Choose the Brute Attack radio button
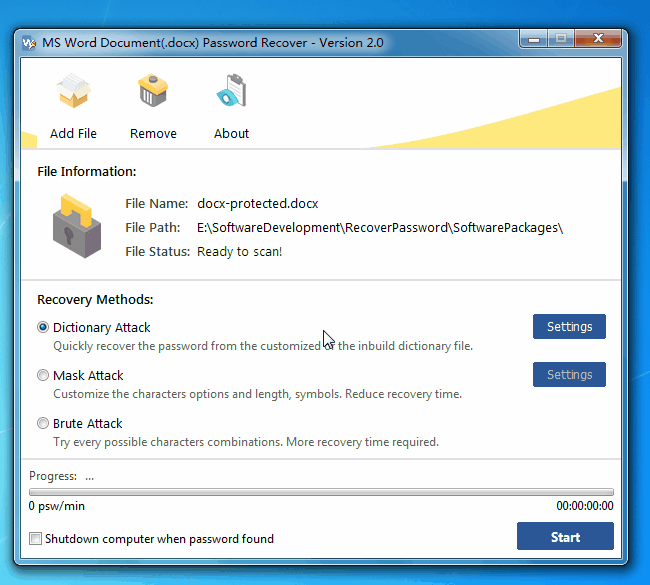Image resolution: width=650 pixels, height=585 pixels. point(43,423)
